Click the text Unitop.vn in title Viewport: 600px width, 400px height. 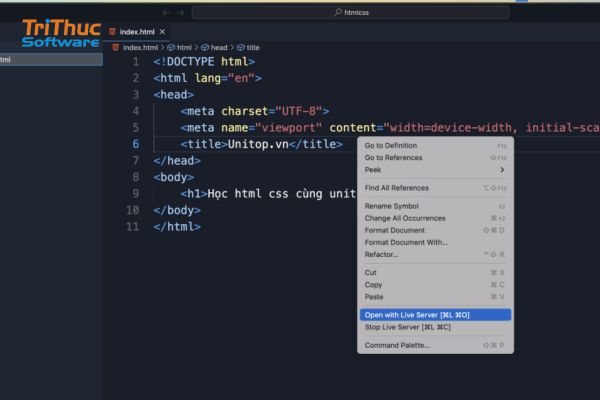coord(258,144)
